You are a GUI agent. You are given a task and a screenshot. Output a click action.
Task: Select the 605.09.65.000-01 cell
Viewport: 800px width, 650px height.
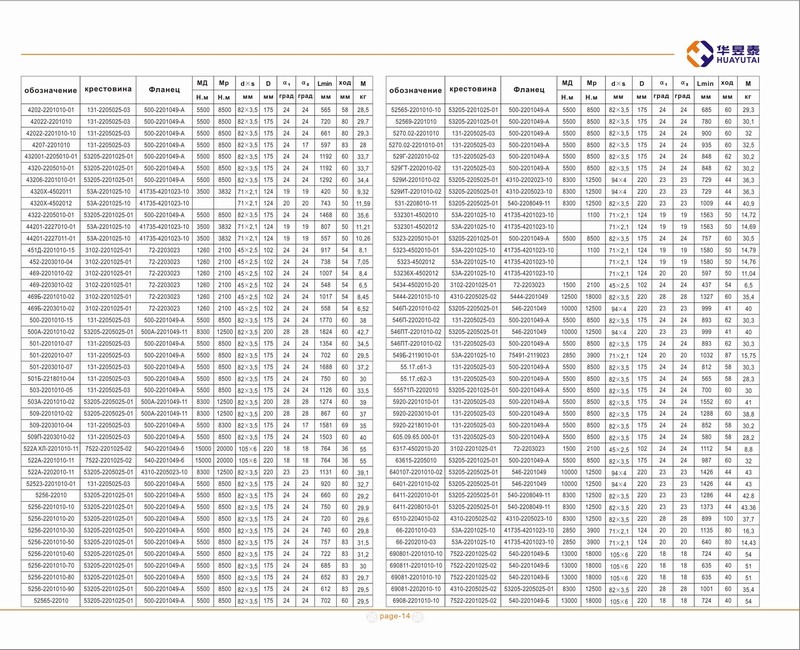[415, 437]
